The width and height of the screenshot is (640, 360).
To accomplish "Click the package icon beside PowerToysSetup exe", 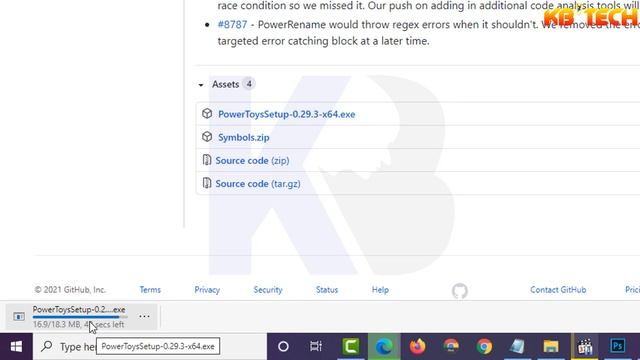I will 207,113.
